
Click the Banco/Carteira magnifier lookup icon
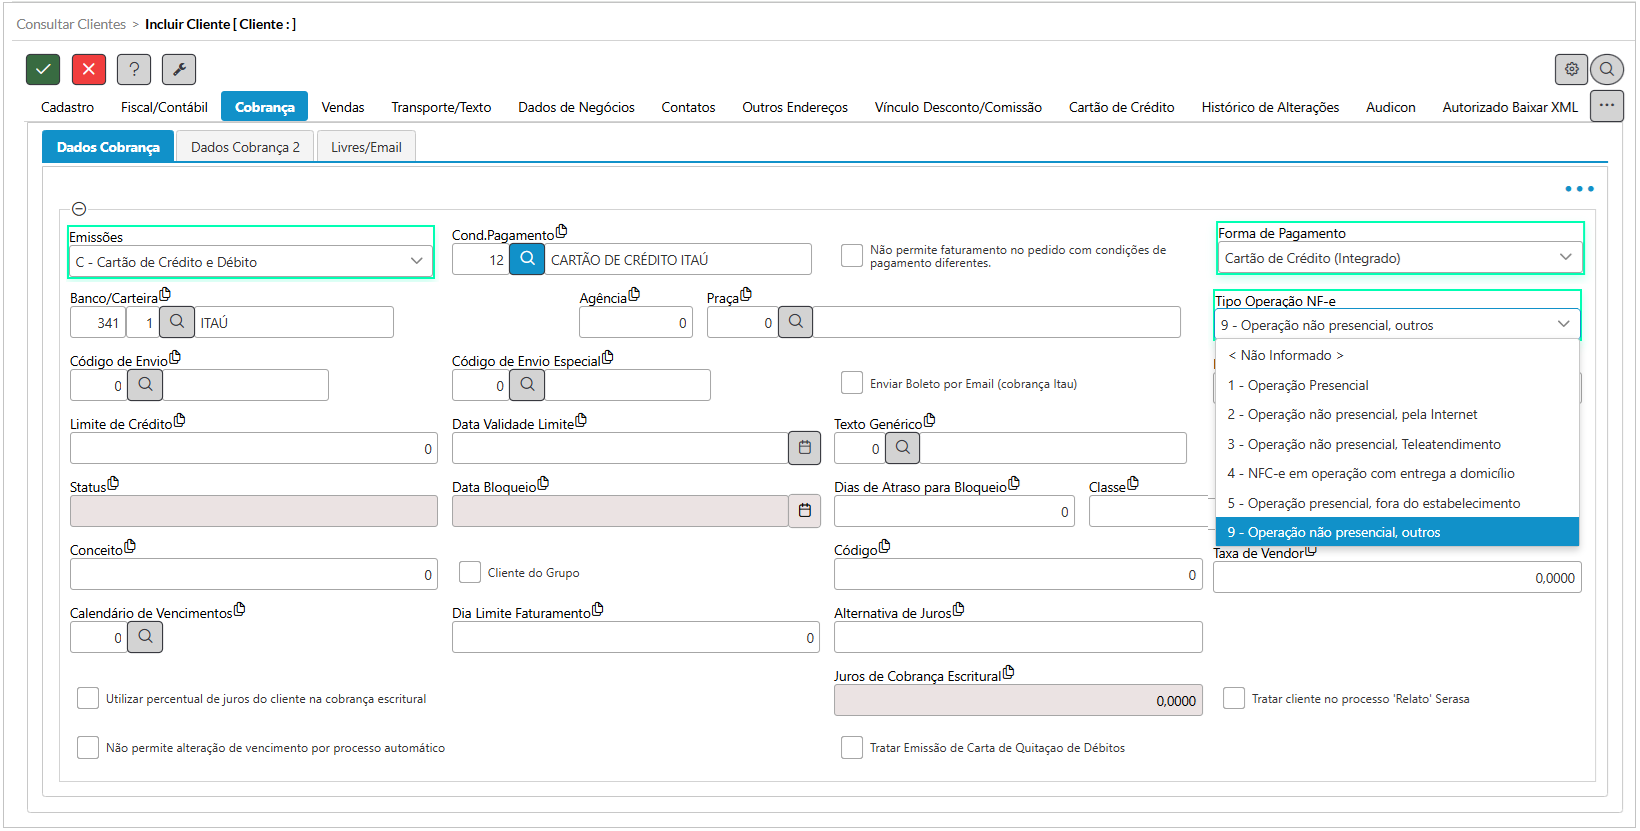177,322
